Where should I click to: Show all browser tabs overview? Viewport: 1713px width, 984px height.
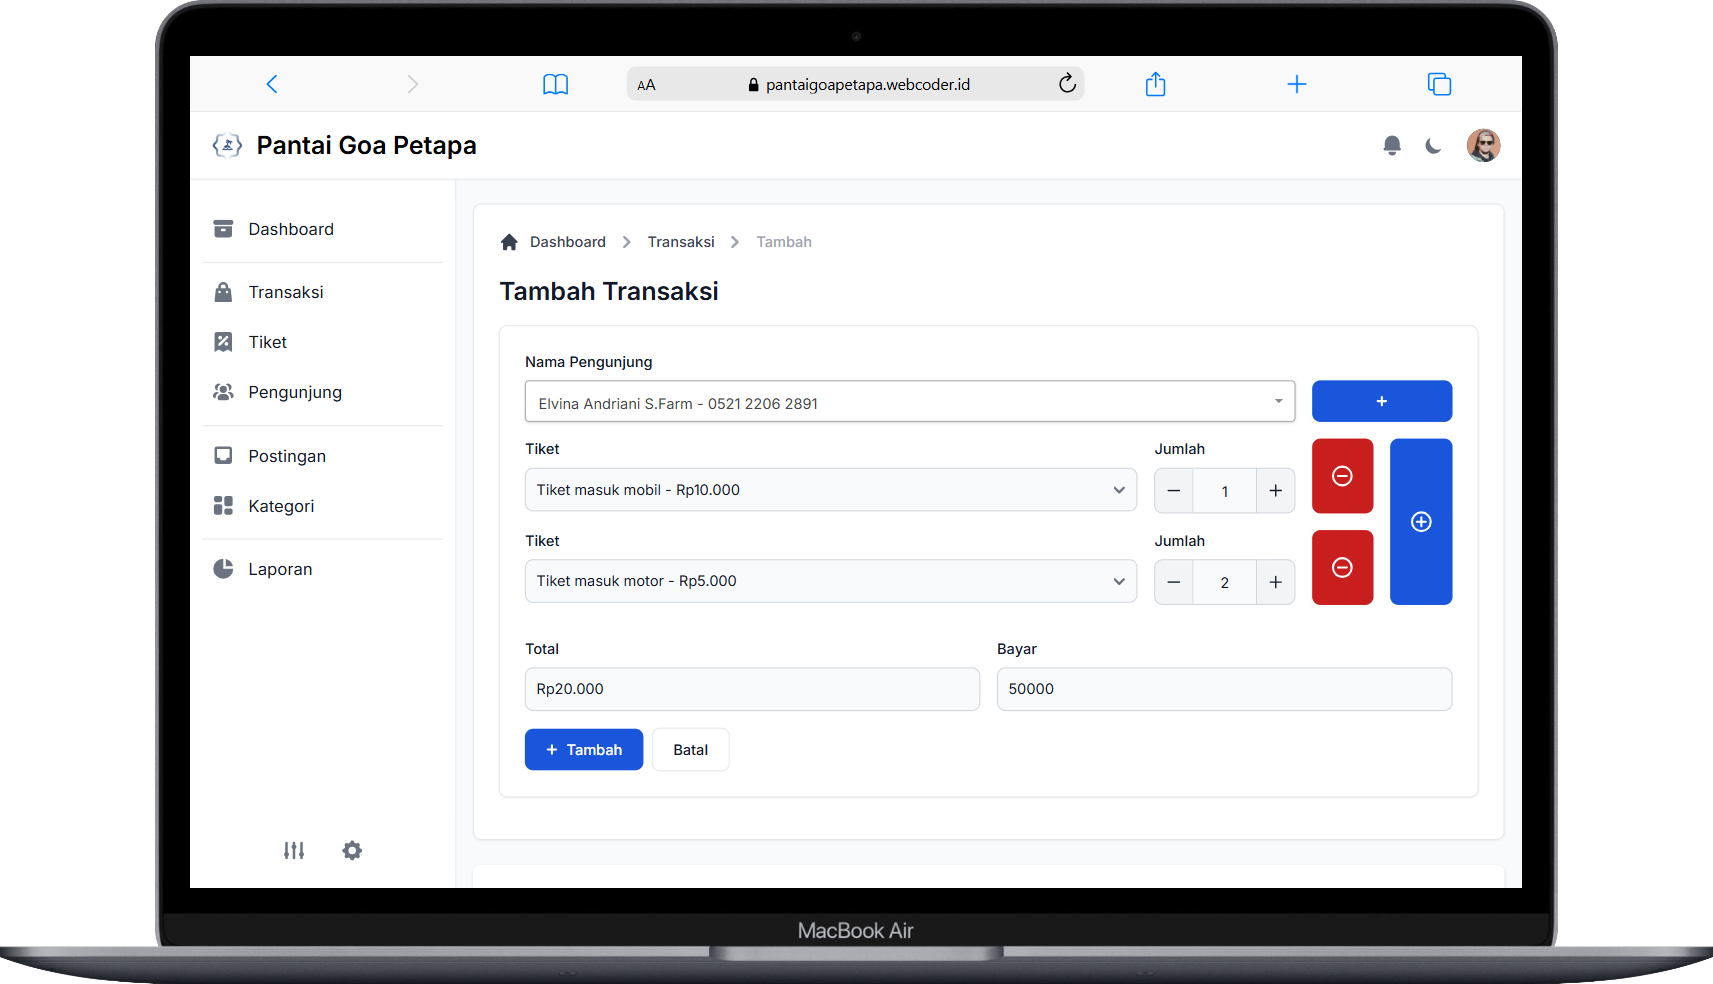(1439, 84)
